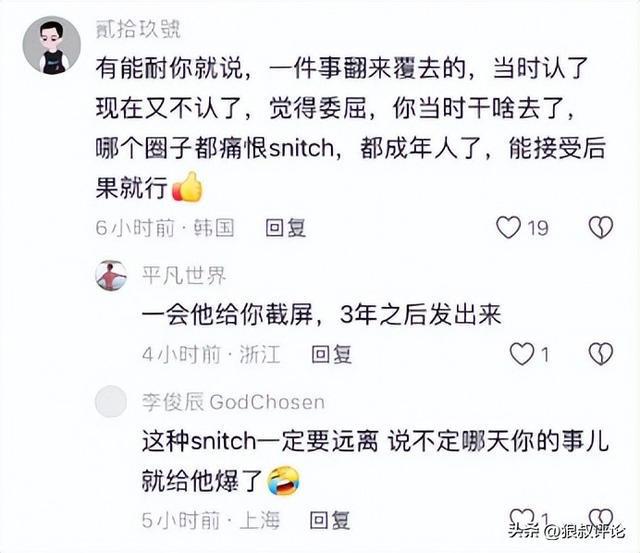Reply to 贰拾玖號 via 回复 button

tap(285, 228)
